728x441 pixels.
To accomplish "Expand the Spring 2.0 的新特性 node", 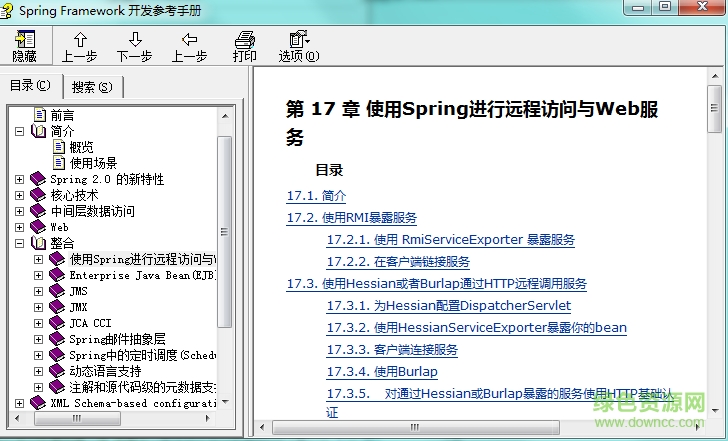I will pyautogui.click(x=19, y=179).
